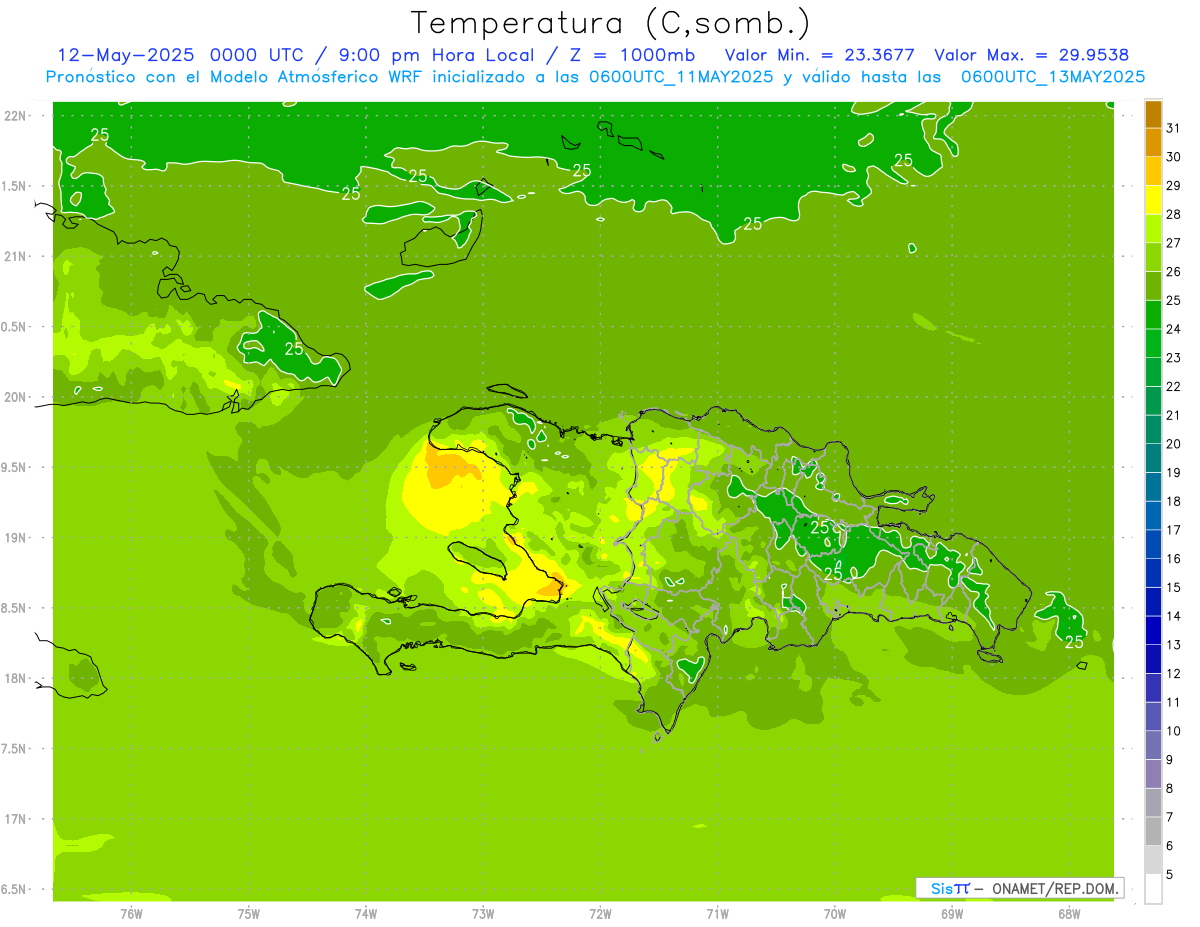Click the legend value 13

coord(1173,645)
